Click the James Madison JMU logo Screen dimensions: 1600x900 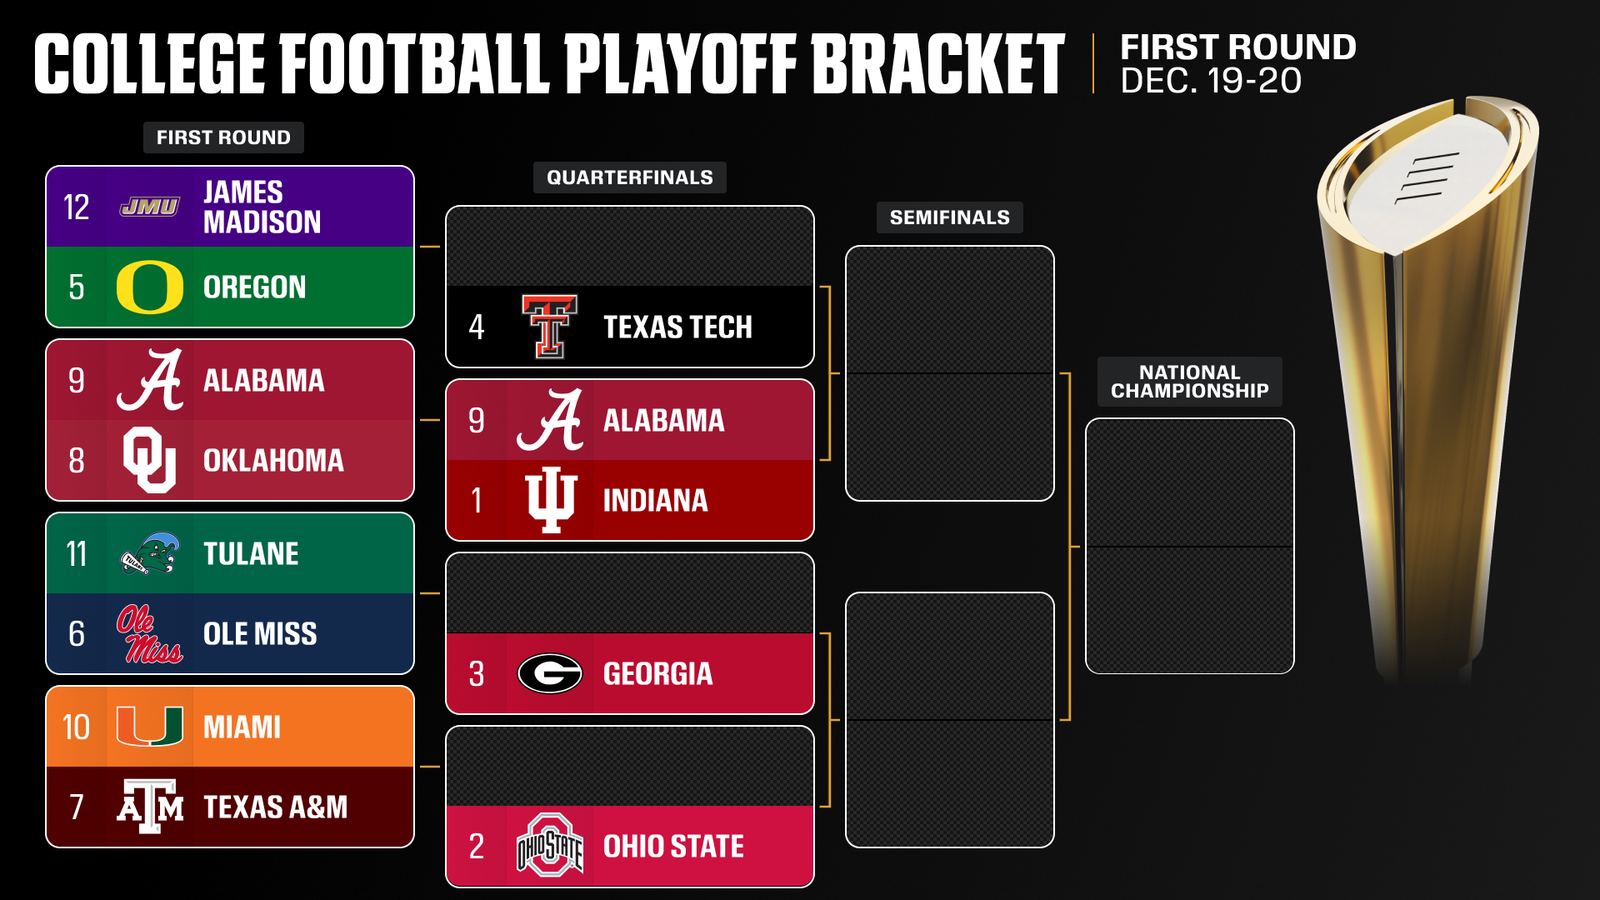coord(150,207)
